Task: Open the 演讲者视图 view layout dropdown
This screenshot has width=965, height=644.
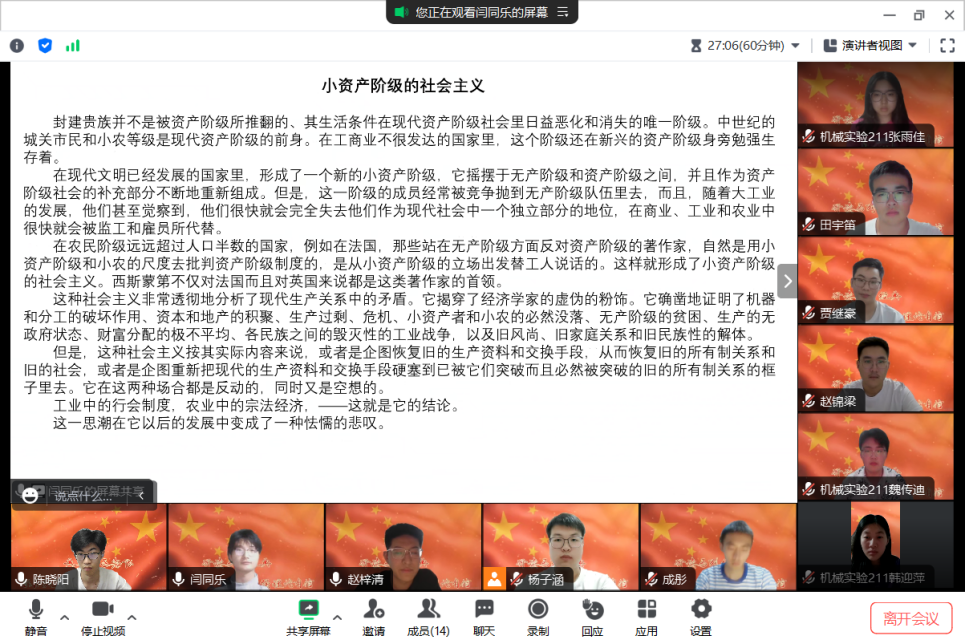Action: [x=865, y=45]
